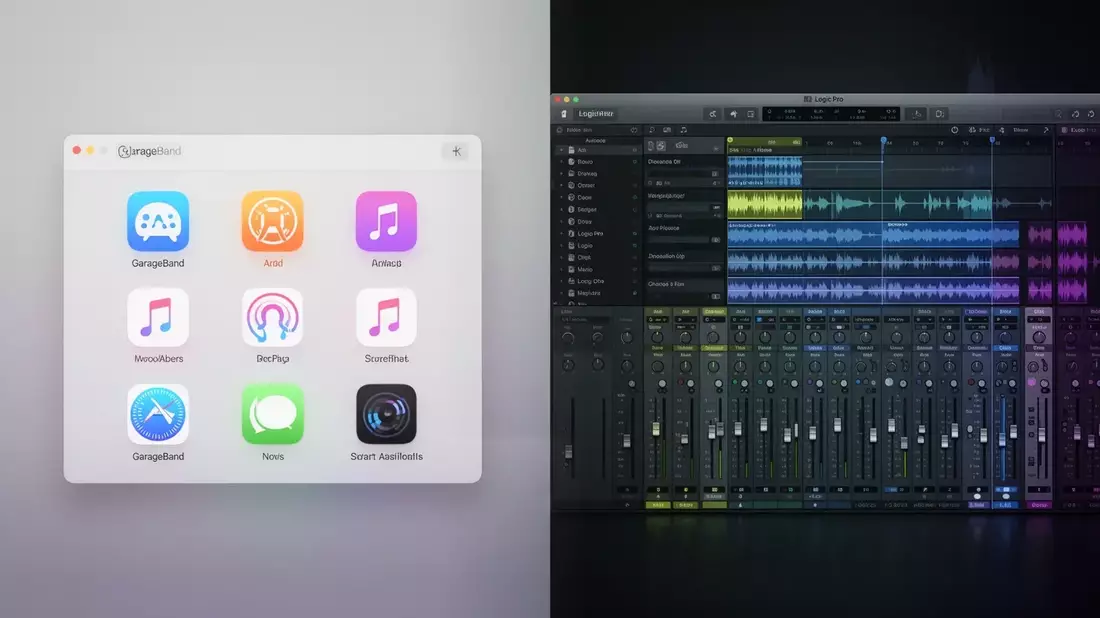The height and width of the screenshot is (618, 1100).
Task: Toggle the switch under Cheeanoa Ott in inspector
Action: pos(715,173)
